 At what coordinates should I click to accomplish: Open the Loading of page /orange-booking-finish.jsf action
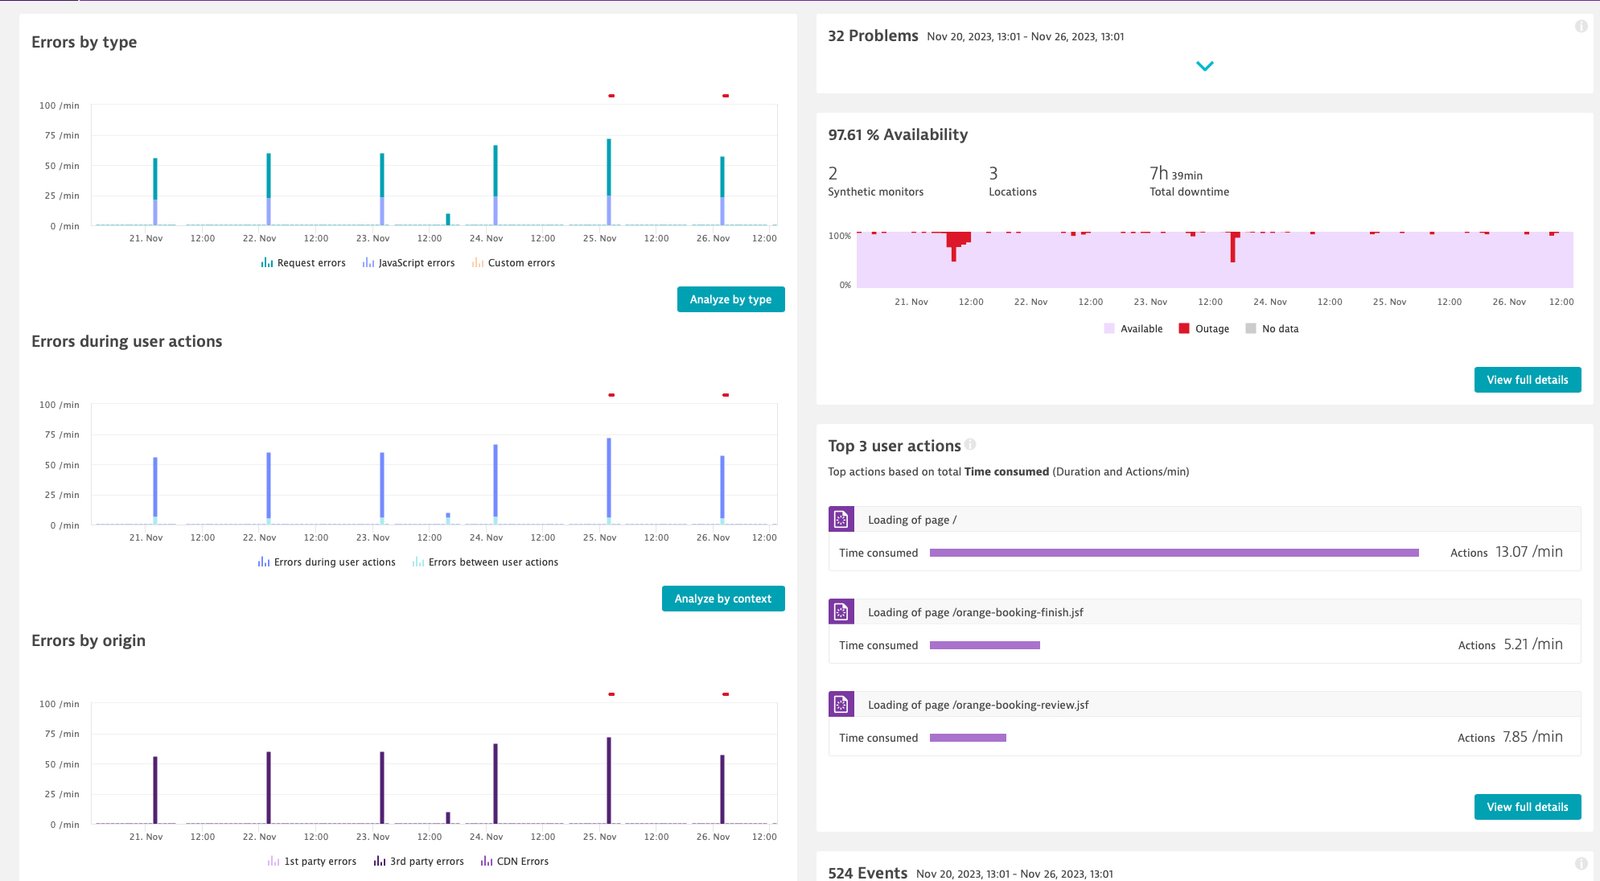pos(975,612)
